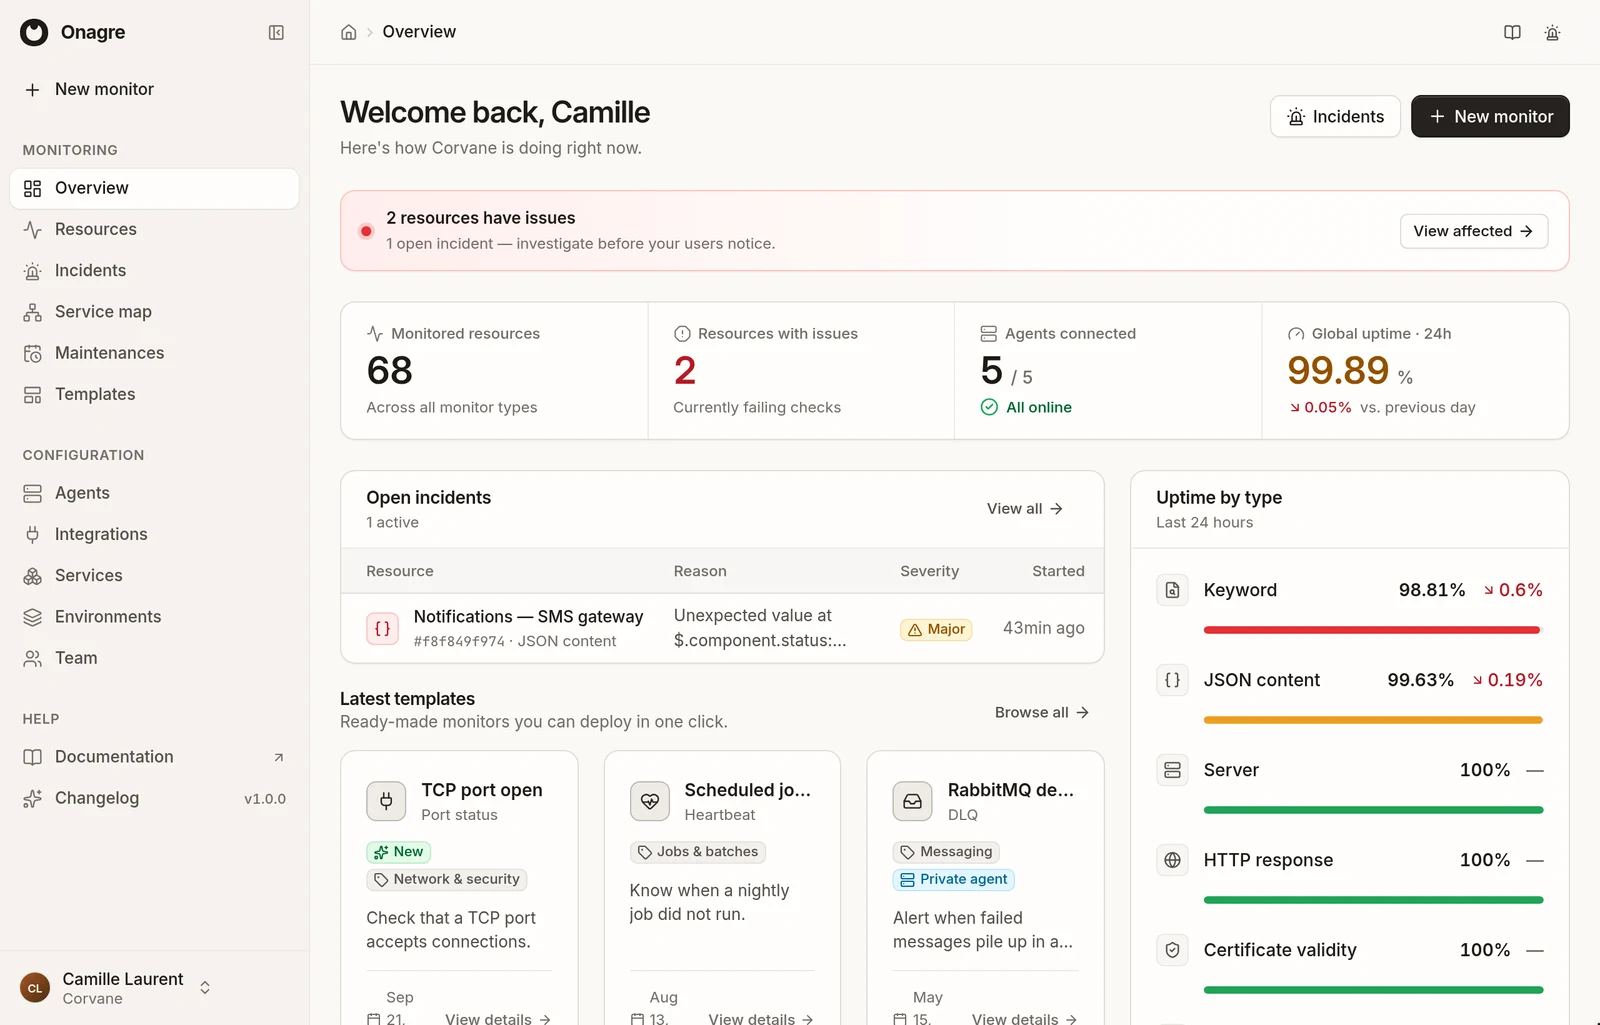
Task: Click the HTTP response globe icon
Action: (x=1173, y=860)
